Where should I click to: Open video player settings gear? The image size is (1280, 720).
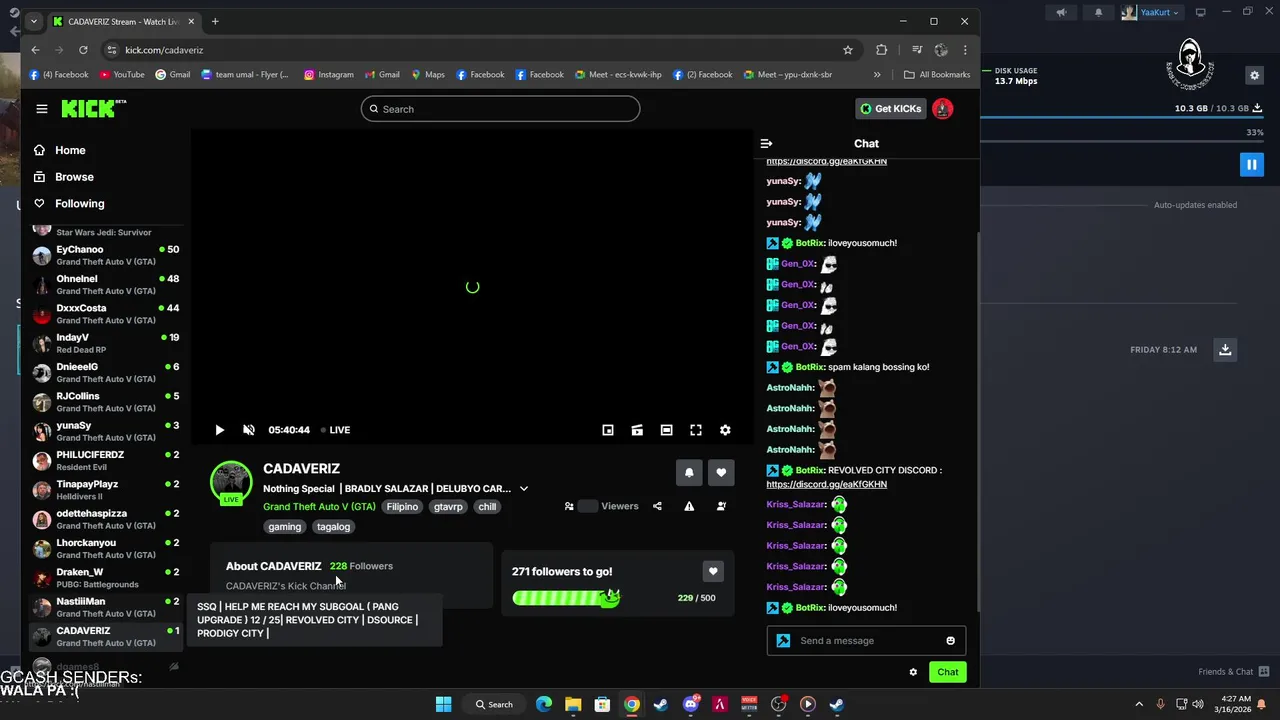click(725, 430)
